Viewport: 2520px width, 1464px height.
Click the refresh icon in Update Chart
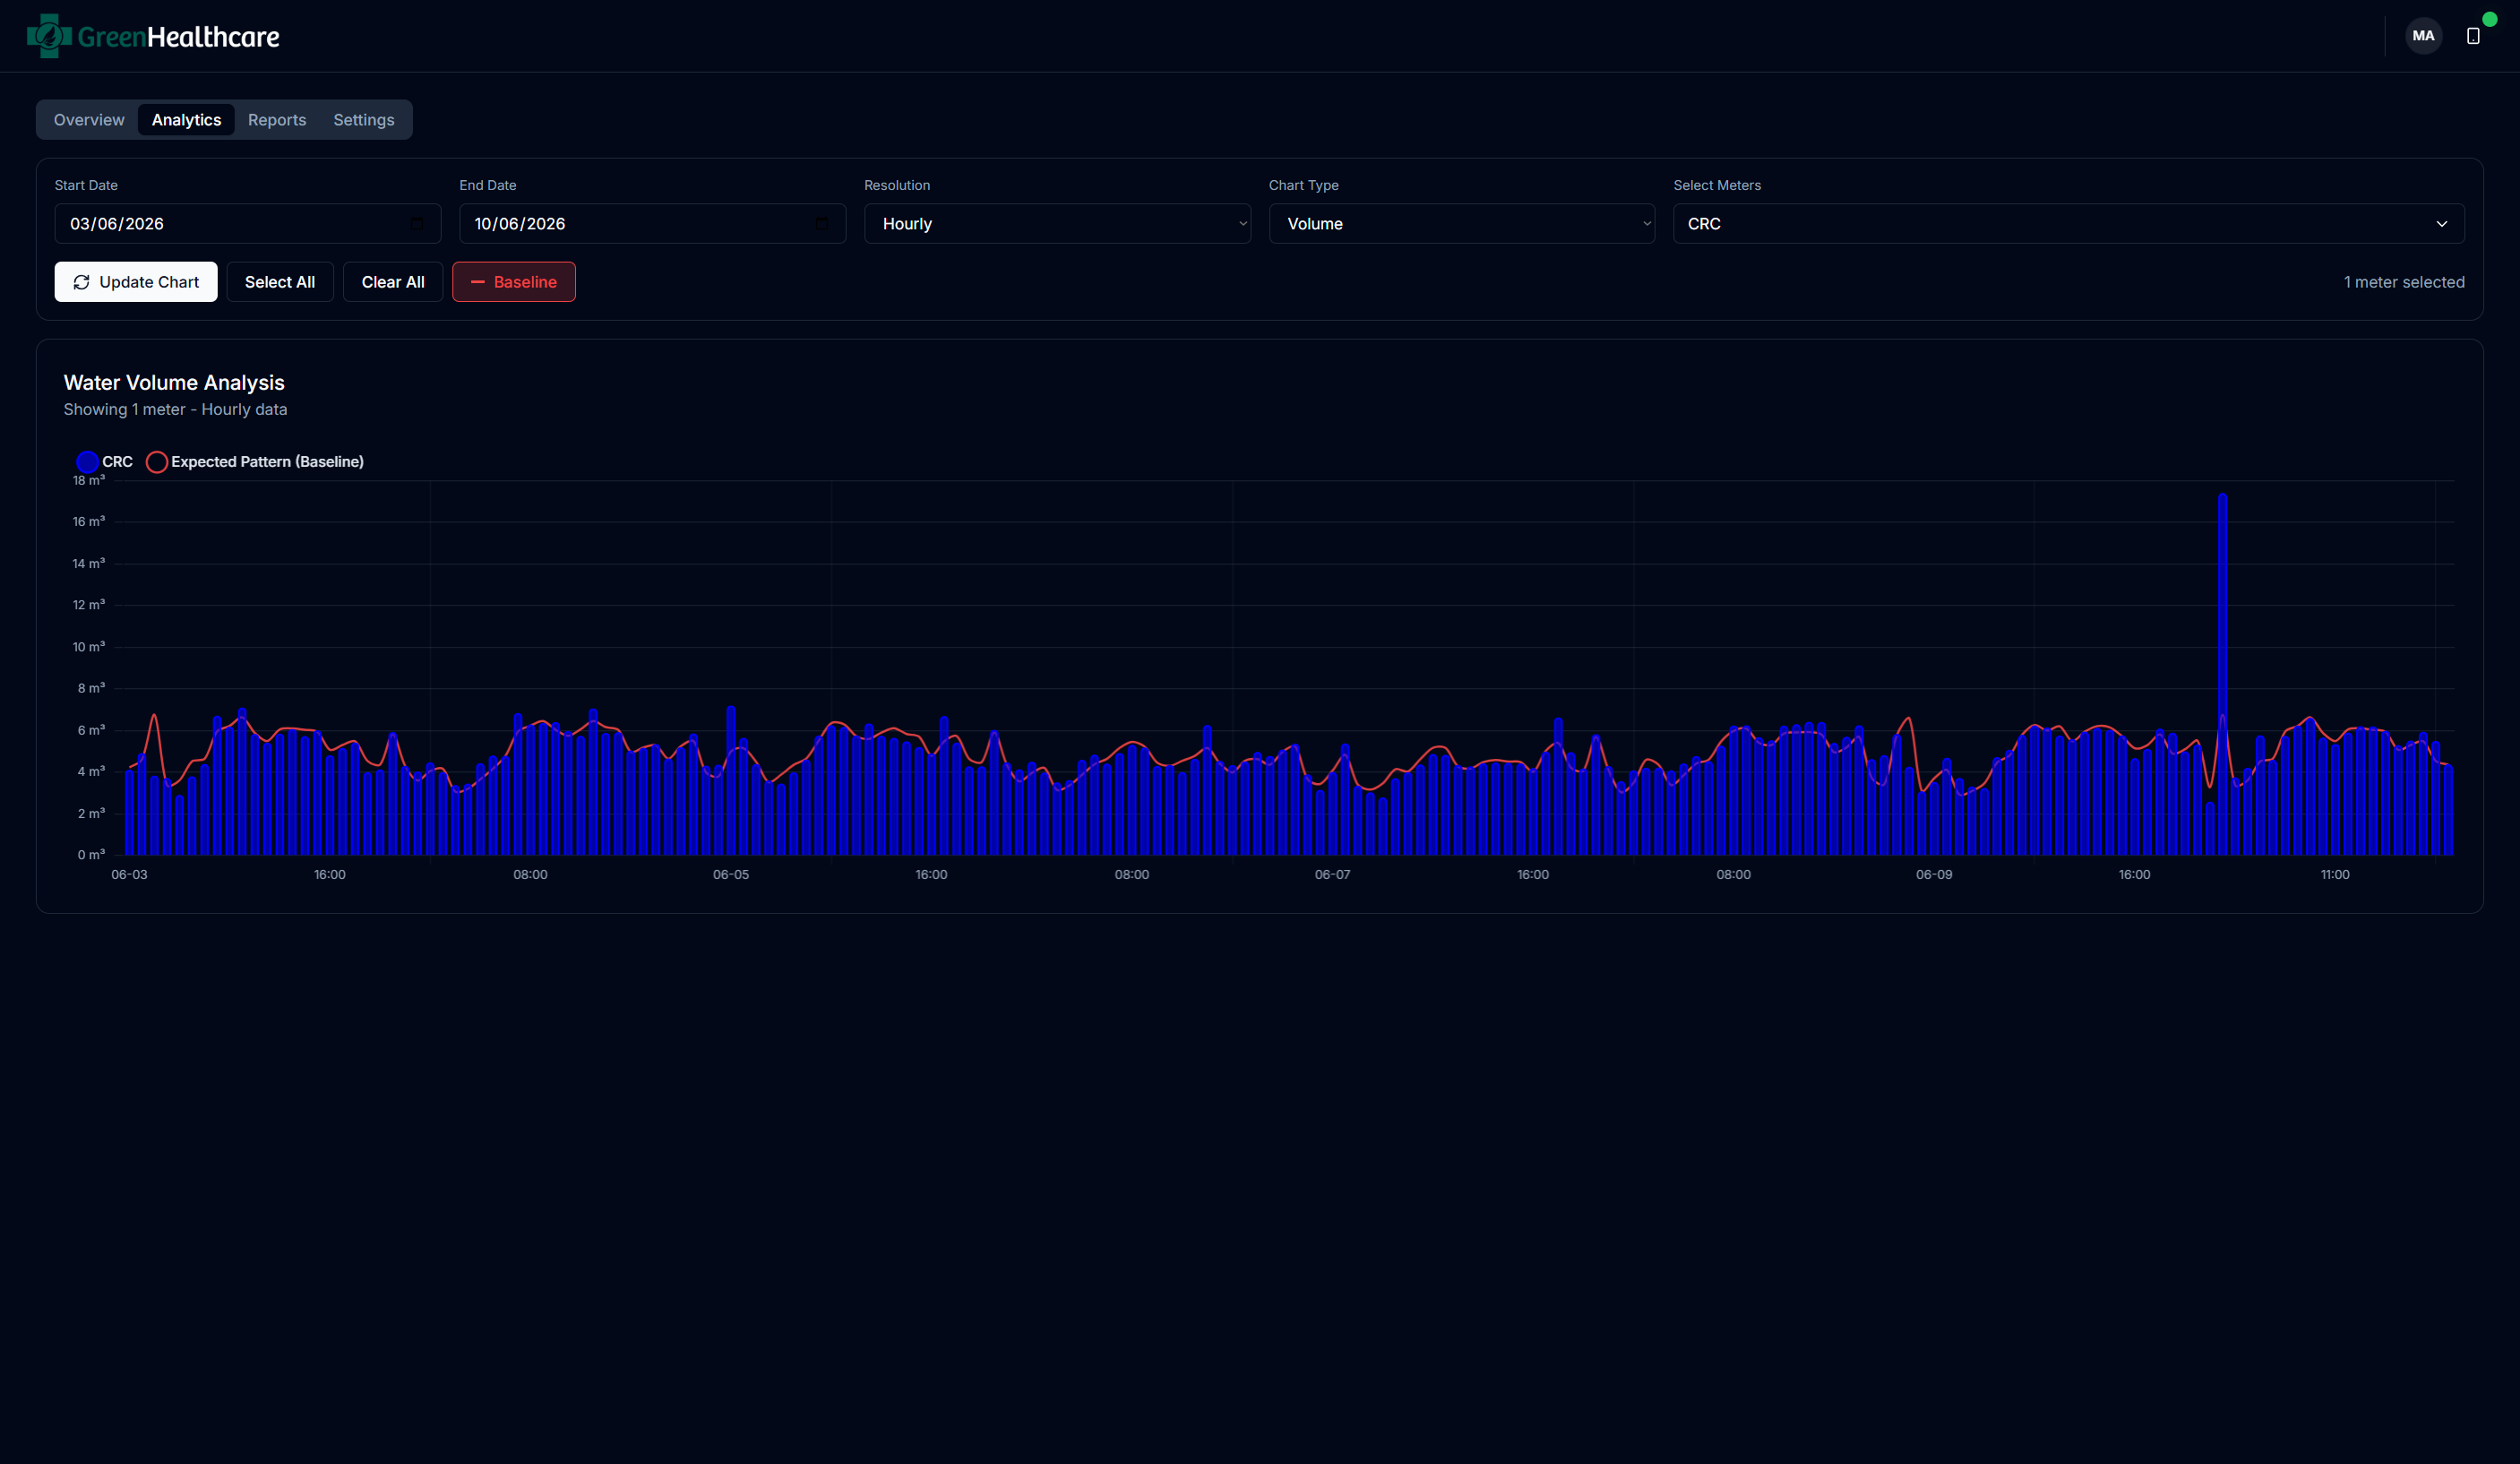click(81, 282)
